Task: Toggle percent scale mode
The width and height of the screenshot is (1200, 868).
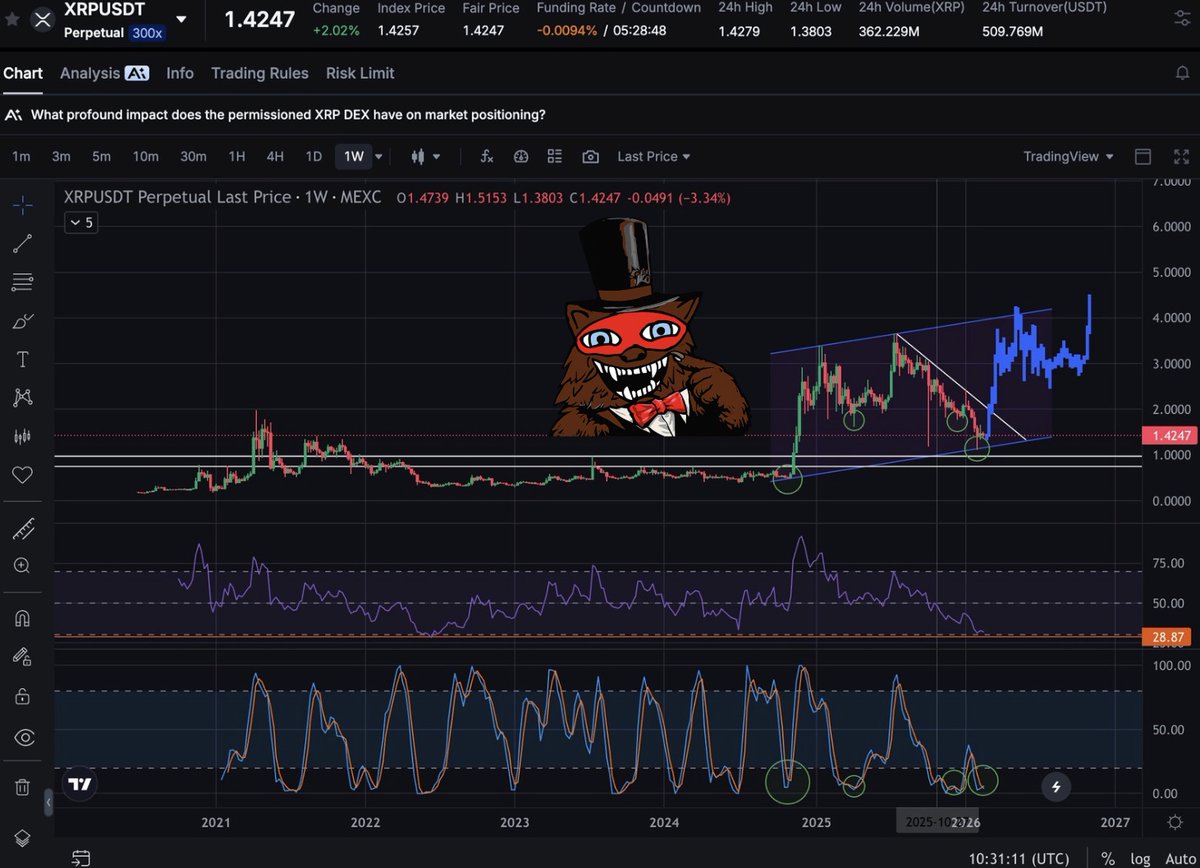Action: pyautogui.click(x=1108, y=858)
